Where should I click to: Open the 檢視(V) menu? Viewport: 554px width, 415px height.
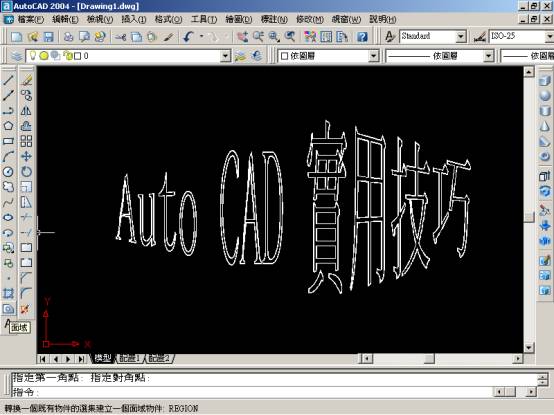tap(100, 19)
